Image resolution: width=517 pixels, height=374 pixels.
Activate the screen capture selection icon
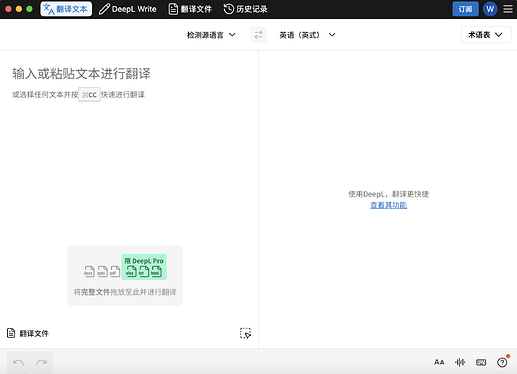coord(245,333)
